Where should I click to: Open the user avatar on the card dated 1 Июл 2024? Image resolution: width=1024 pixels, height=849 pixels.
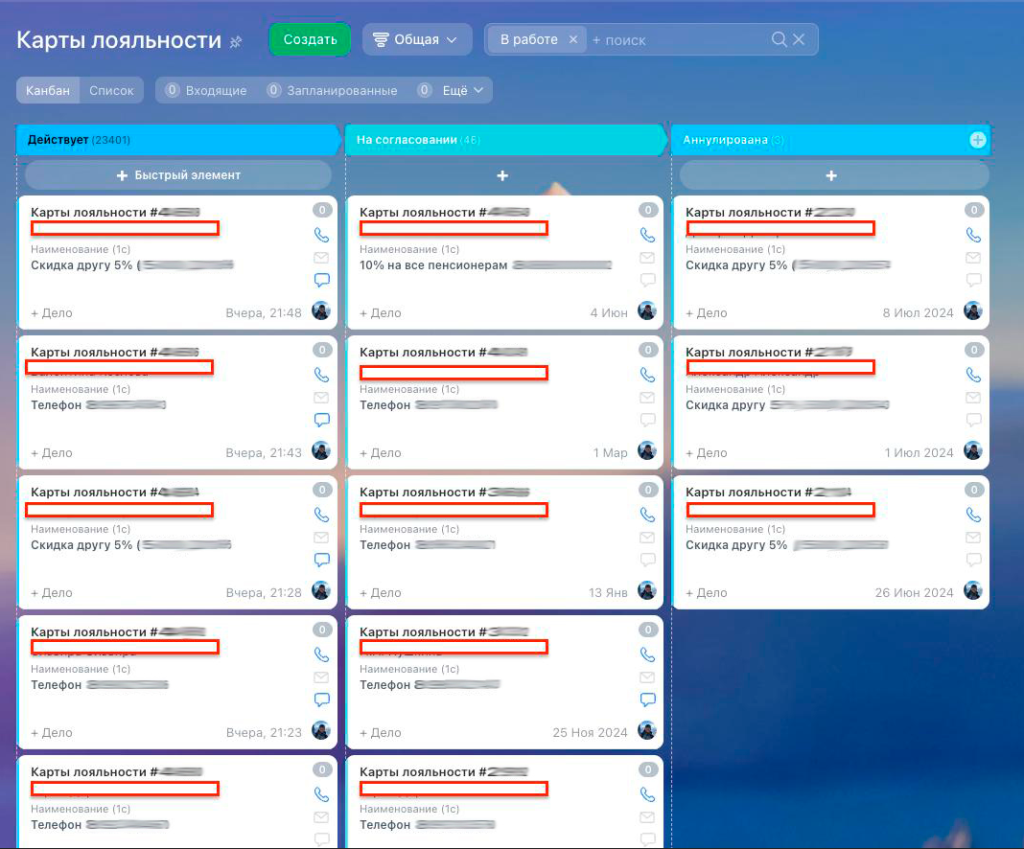973,451
